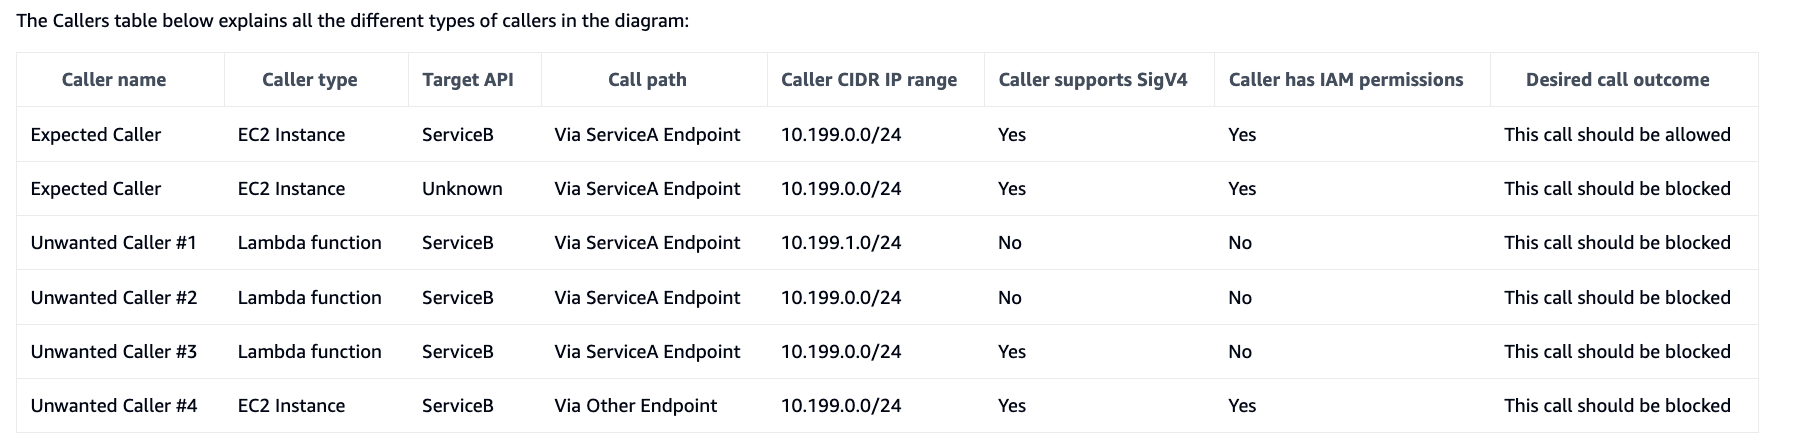Select the "Call path" column header
Screen dimensions: 1808x444
pyautogui.click(x=647, y=80)
